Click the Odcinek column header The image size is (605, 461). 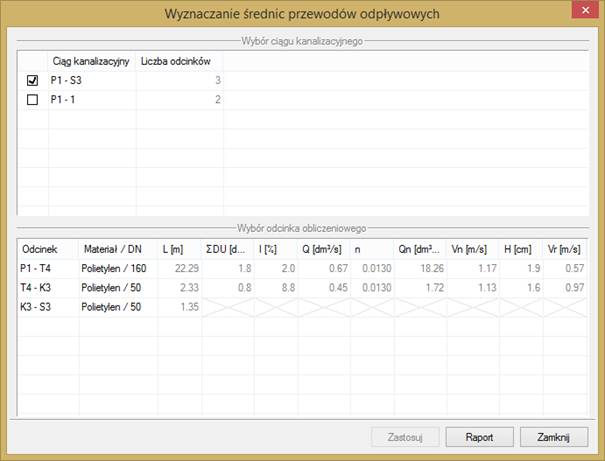[48, 249]
